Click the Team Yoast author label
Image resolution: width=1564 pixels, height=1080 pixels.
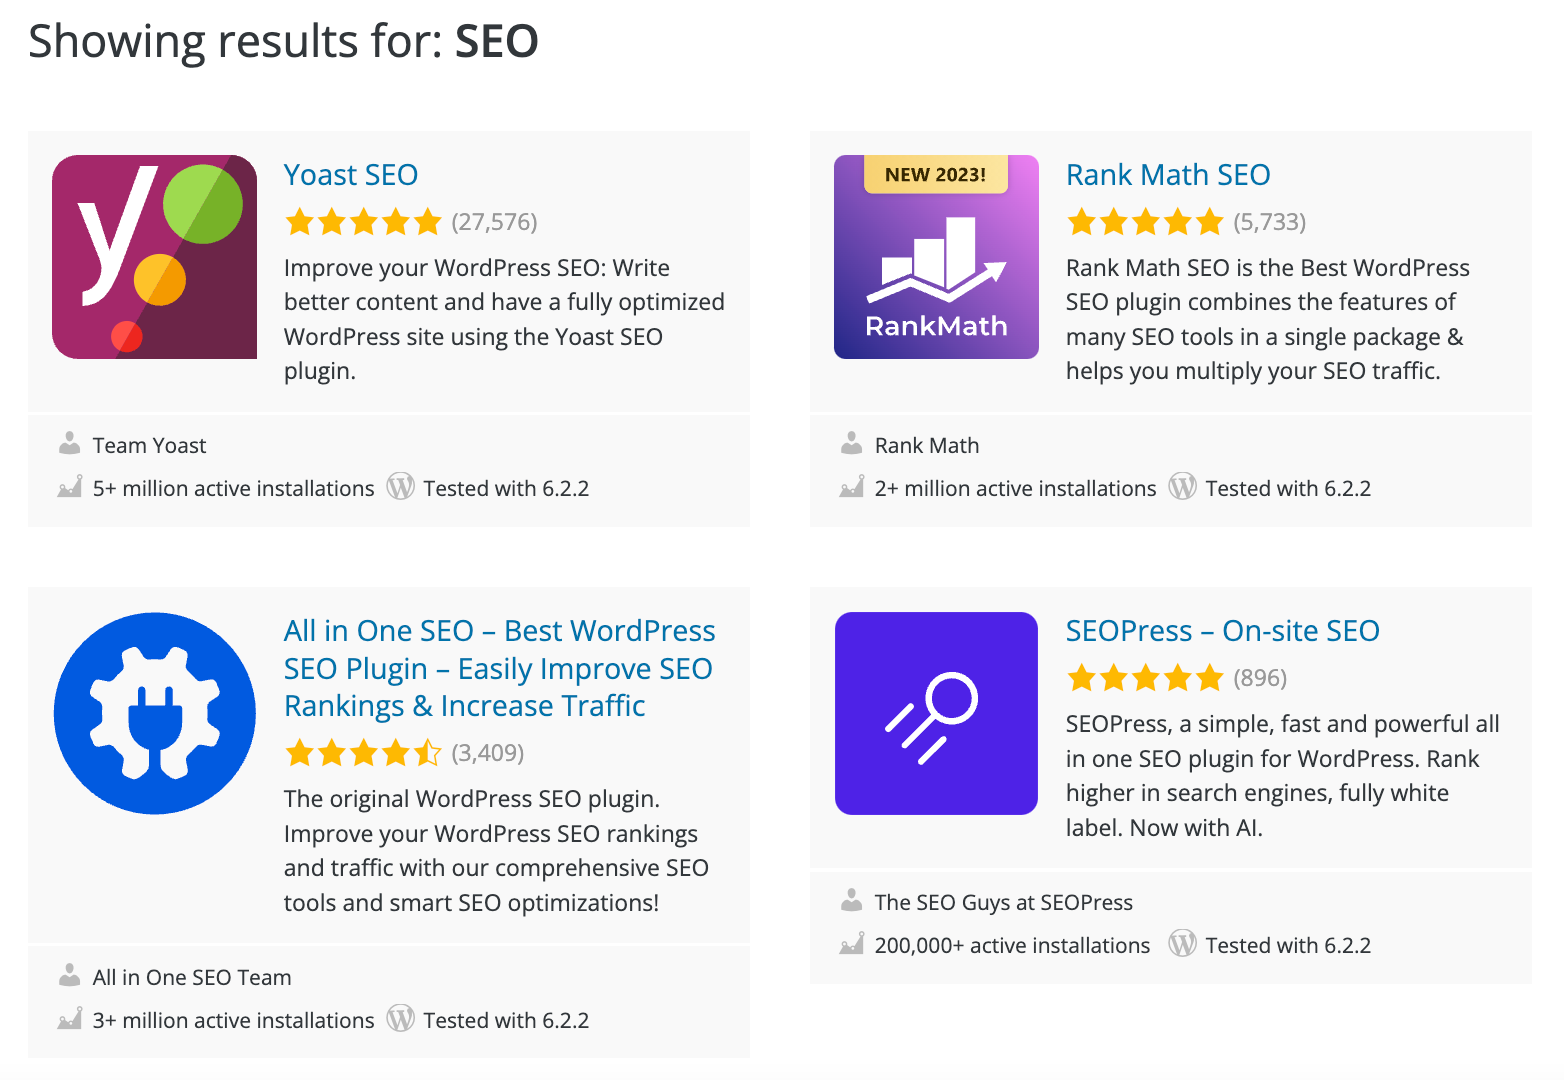click(148, 444)
